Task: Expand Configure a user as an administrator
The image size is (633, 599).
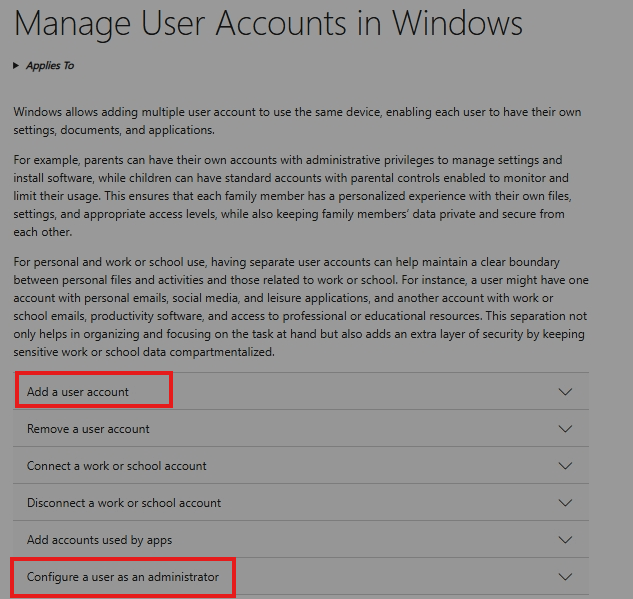Action: click(301, 577)
